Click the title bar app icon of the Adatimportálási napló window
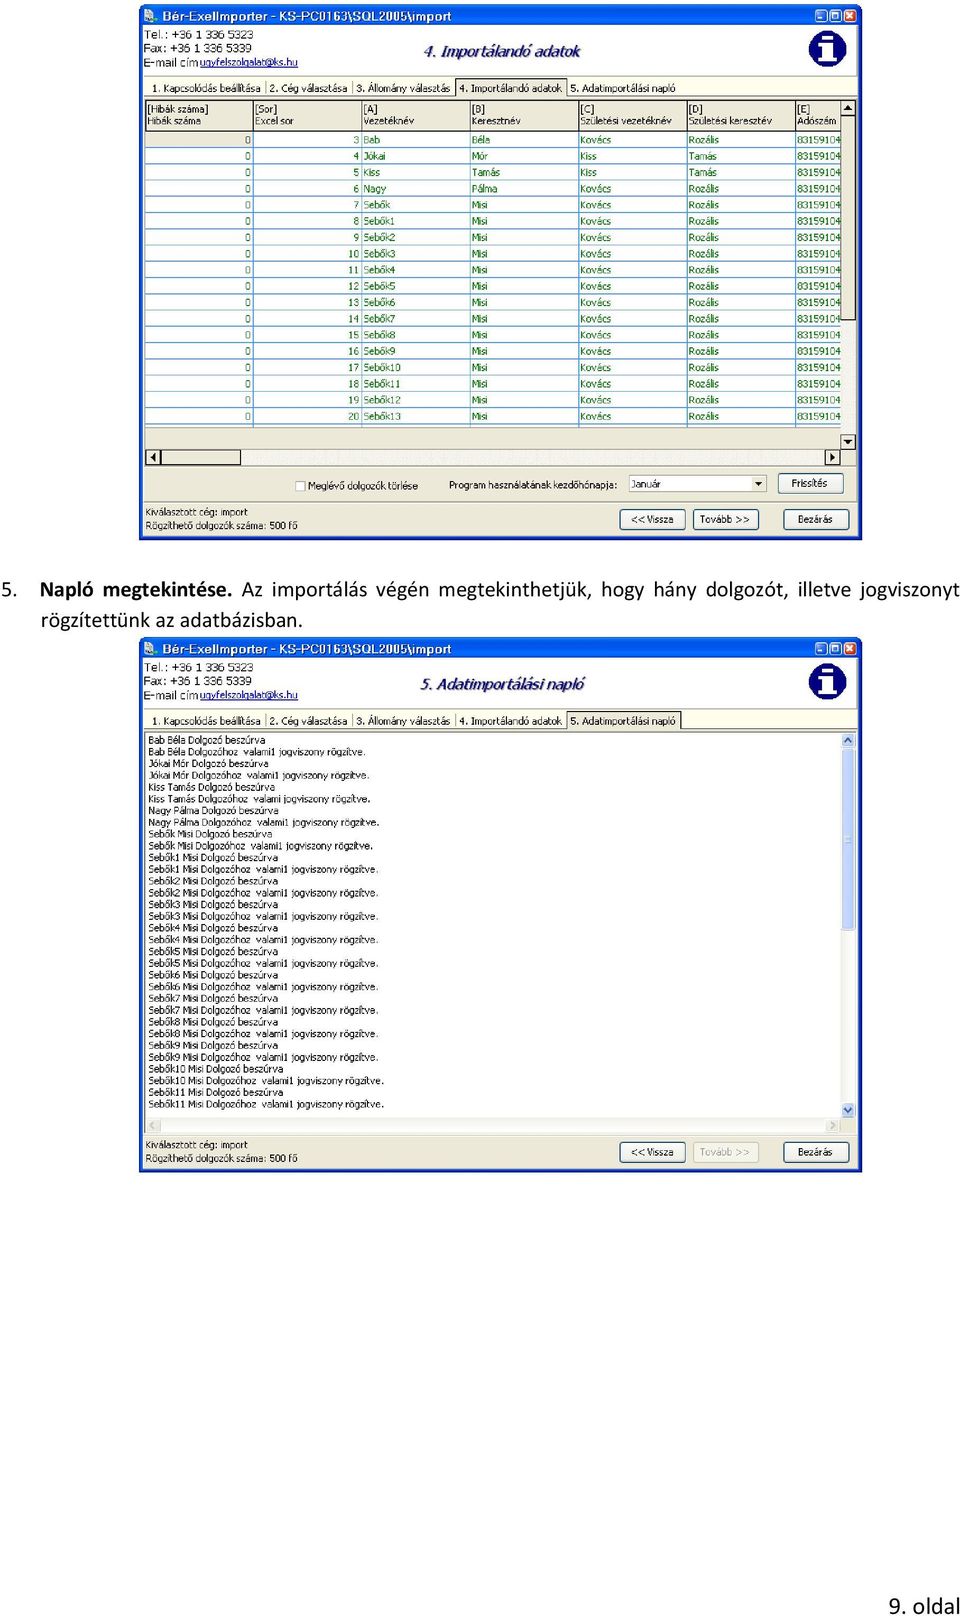The width and height of the screenshot is (960, 1616). click(x=151, y=649)
